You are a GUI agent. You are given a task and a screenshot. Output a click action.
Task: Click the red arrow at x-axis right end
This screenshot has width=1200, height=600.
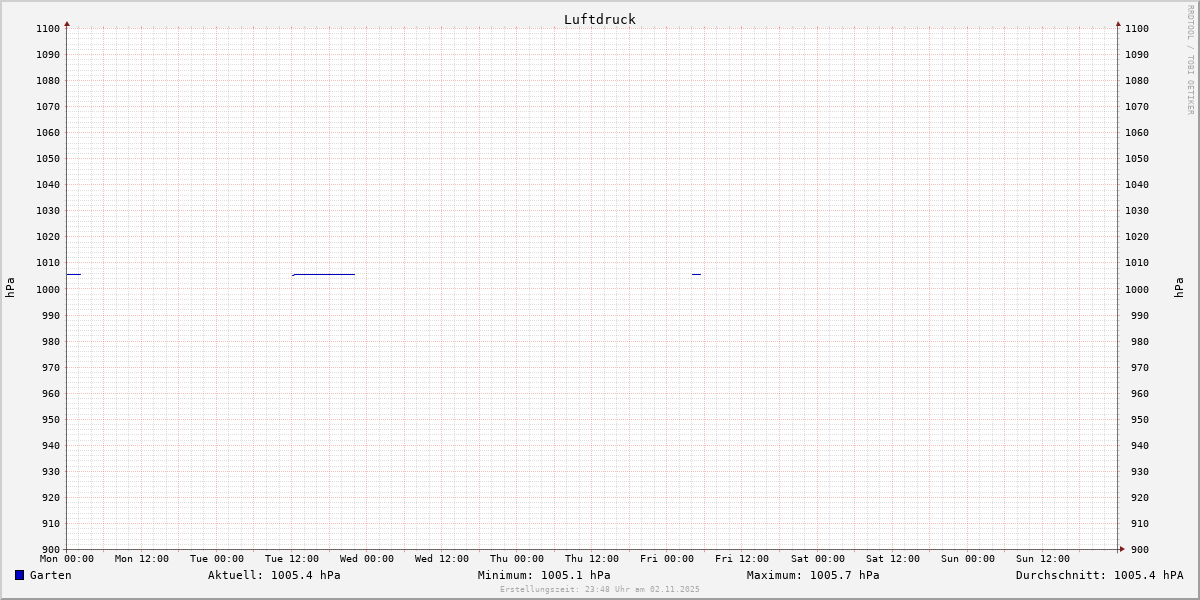point(1121,549)
